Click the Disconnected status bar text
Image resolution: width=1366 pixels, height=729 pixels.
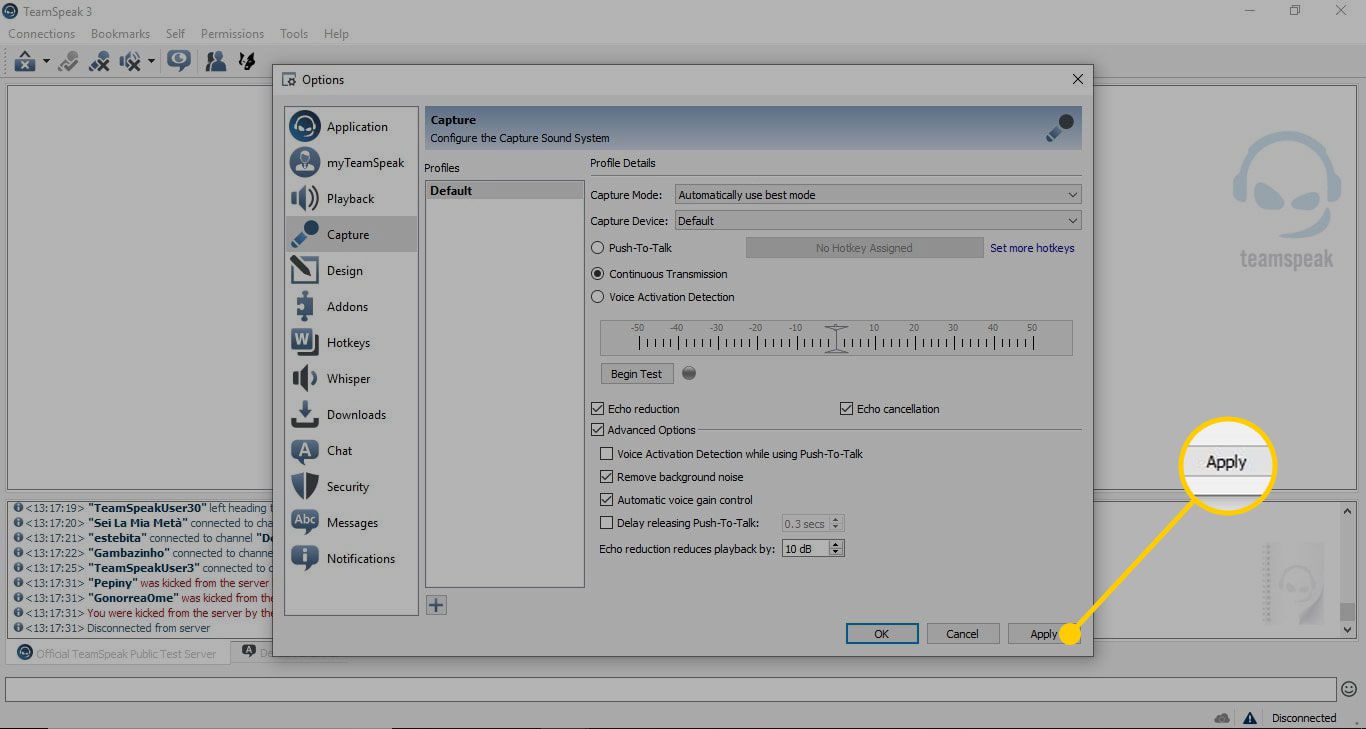(x=1304, y=718)
